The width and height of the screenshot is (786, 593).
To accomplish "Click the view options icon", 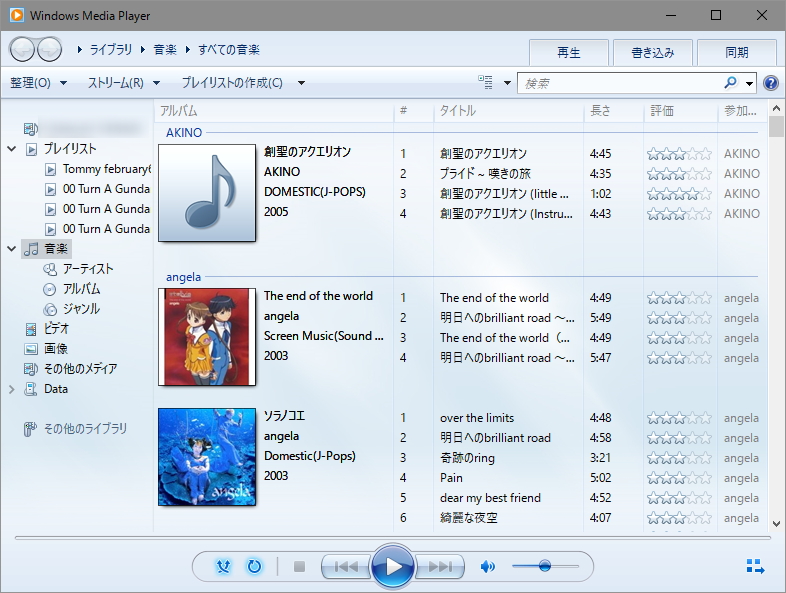I will 485,83.
